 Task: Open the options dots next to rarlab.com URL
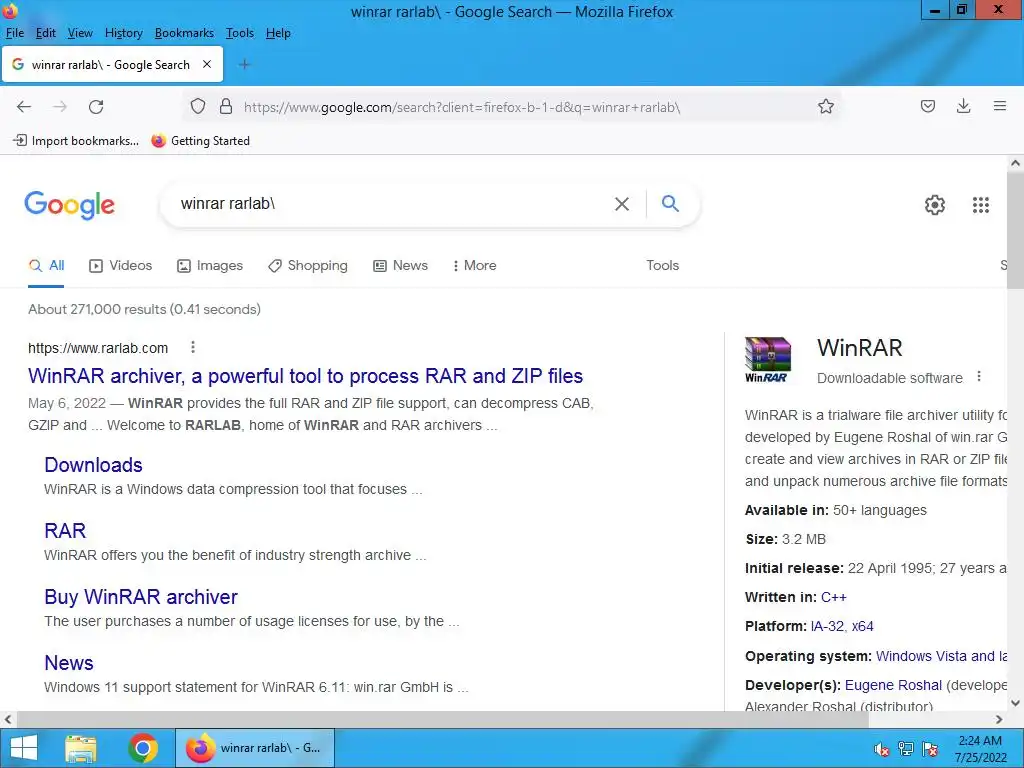click(193, 347)
